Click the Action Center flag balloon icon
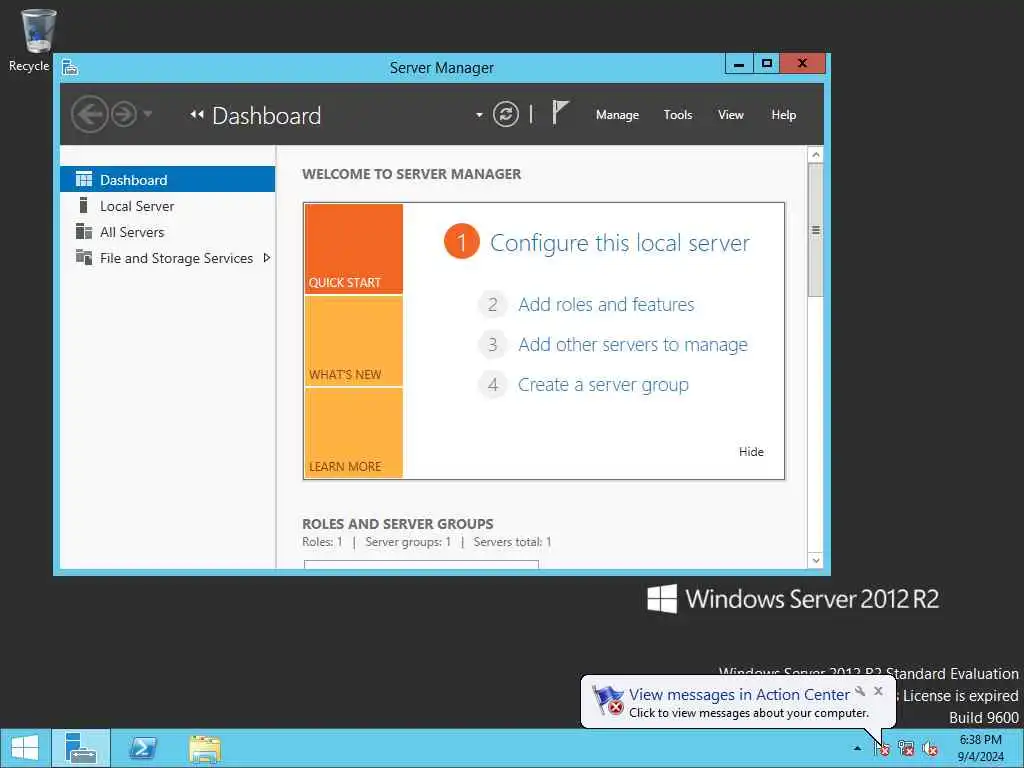This screenshot has width=1024, height=768. tap(608, 700)
